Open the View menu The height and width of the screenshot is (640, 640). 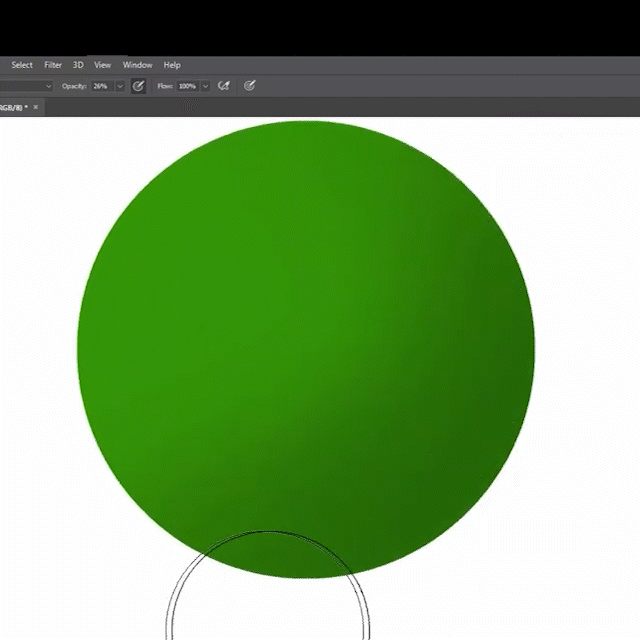102,65
